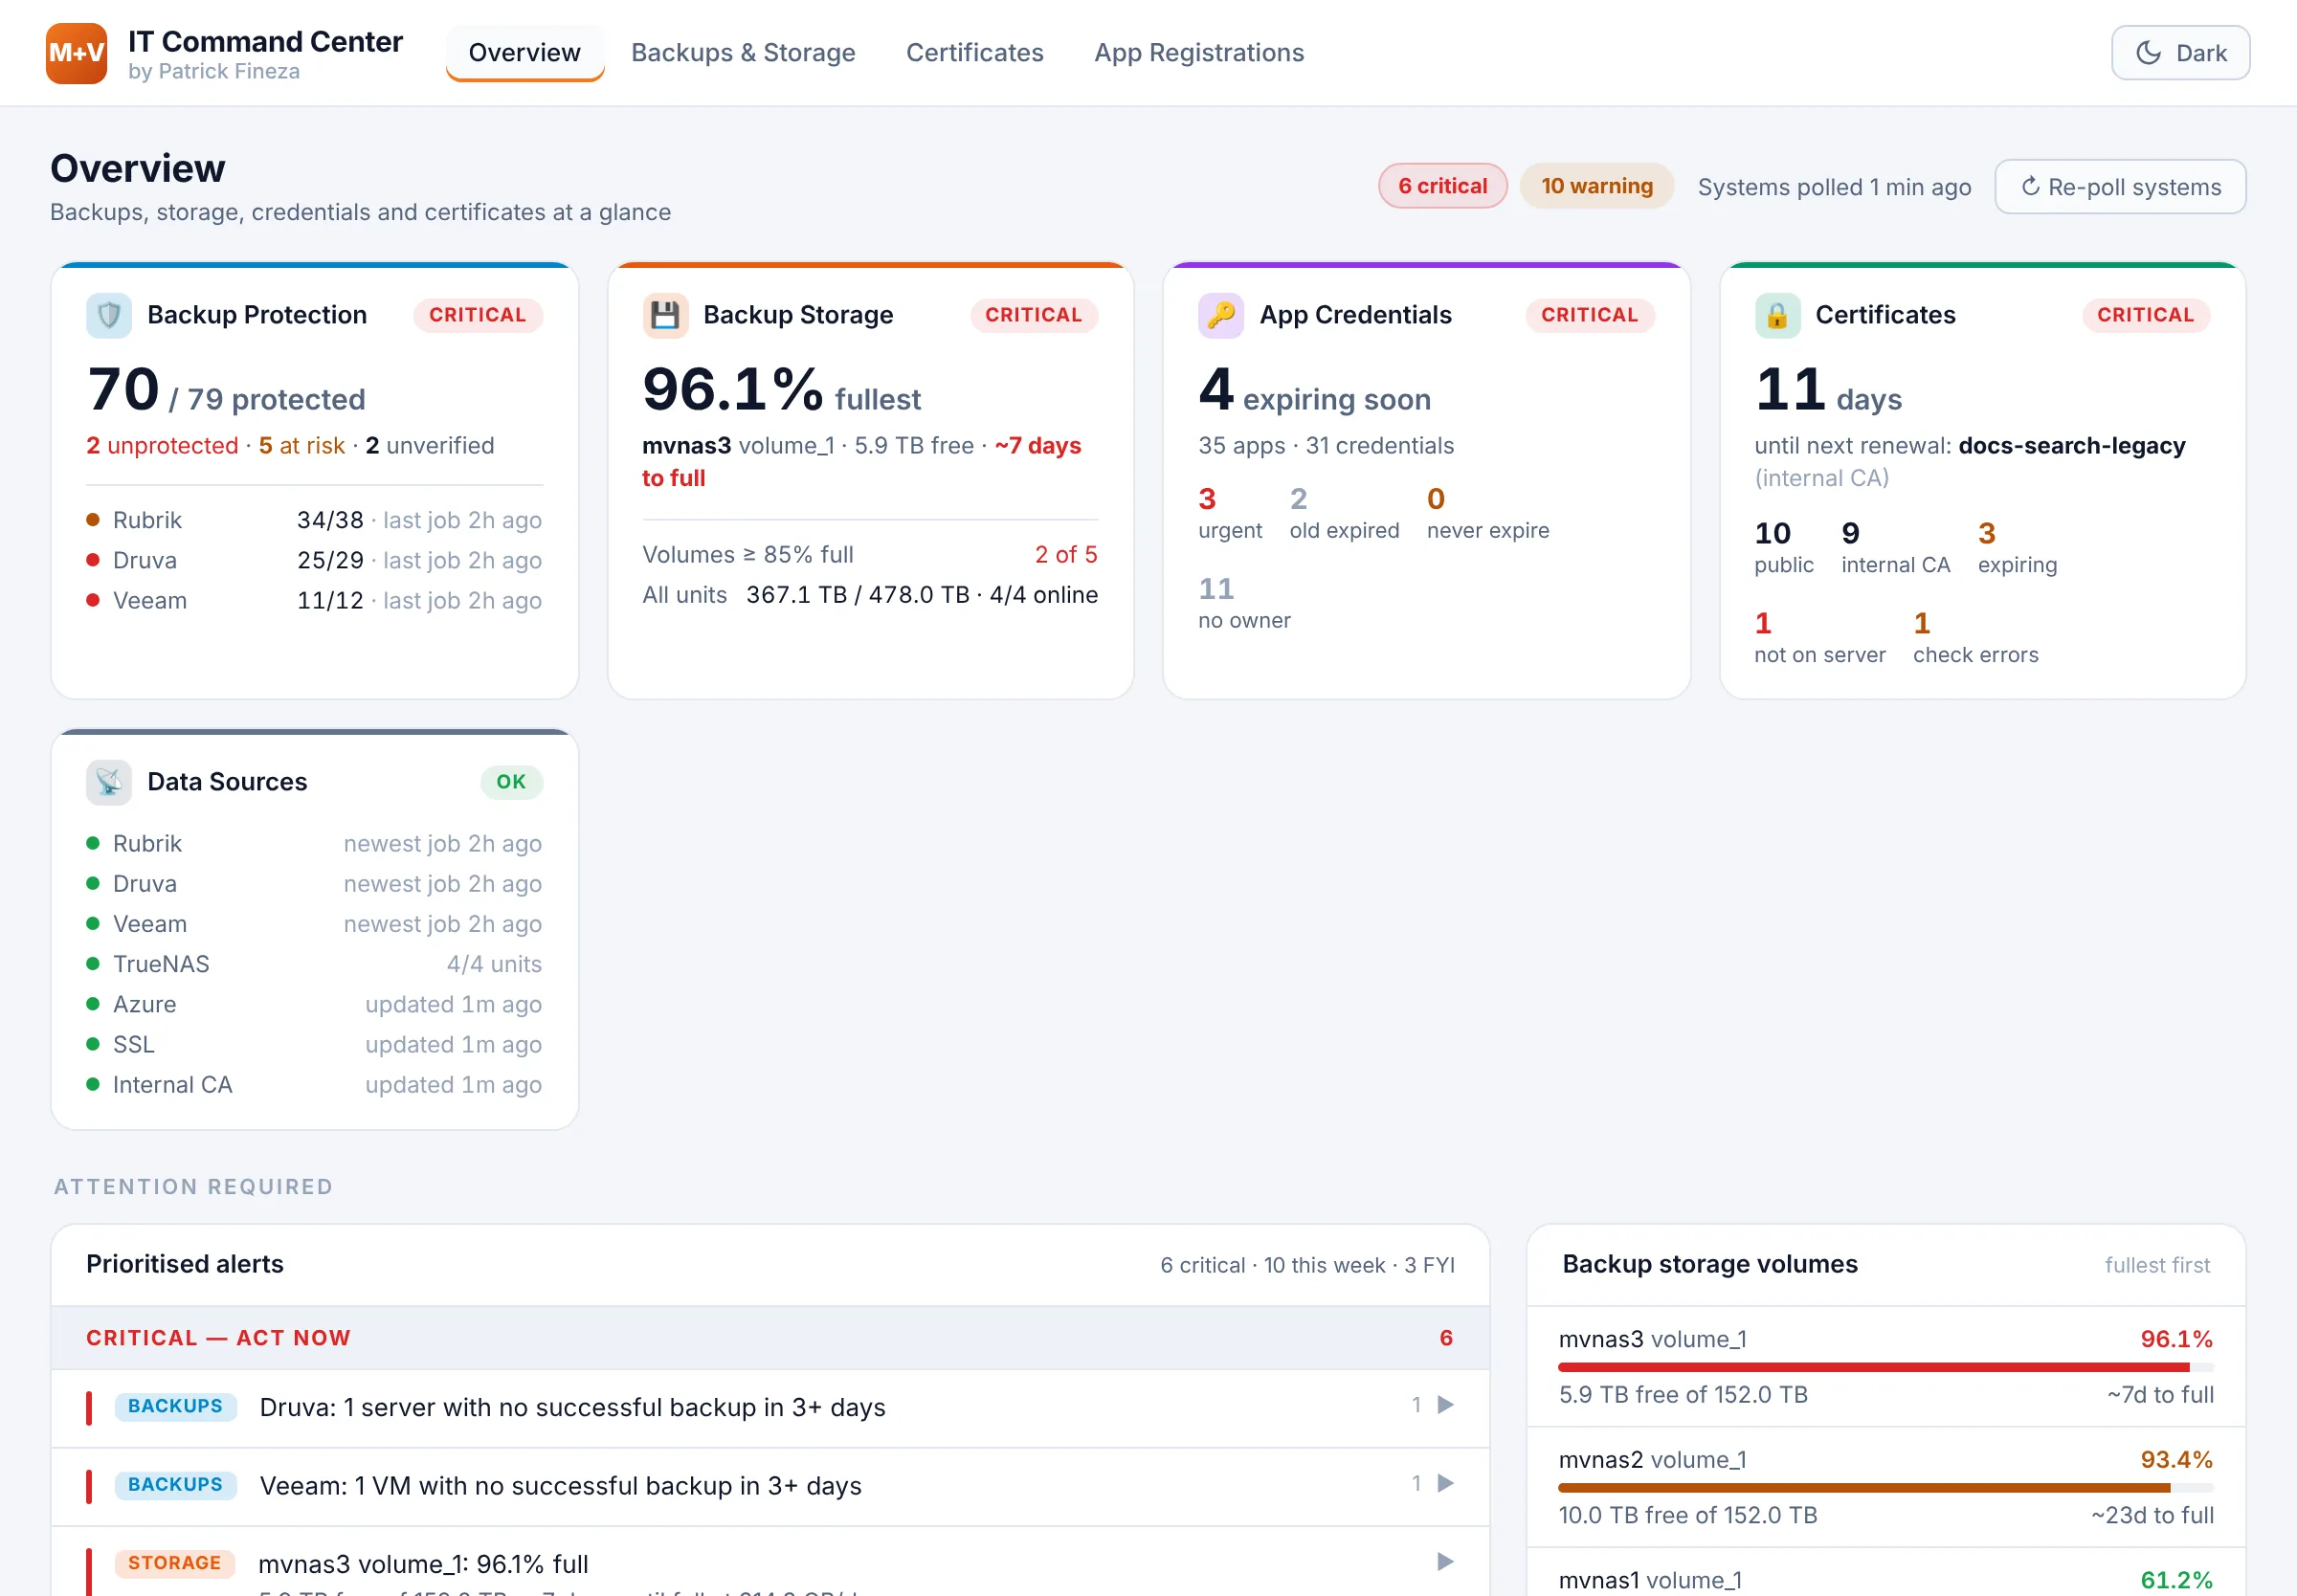This screenshot has width=2297, height=1596.
Task: Expand the mvnas3 volume_1 96.1% full alert
Action: (770, 1563)
